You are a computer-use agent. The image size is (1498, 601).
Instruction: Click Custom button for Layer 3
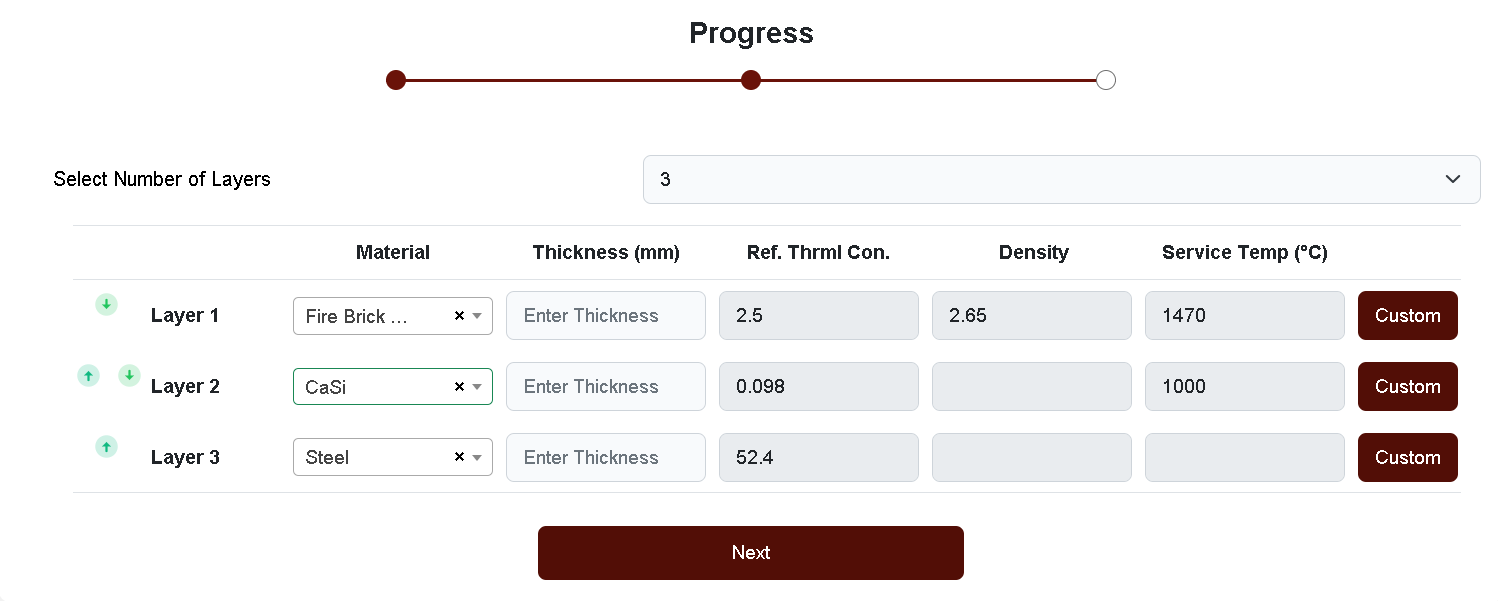1407,458
